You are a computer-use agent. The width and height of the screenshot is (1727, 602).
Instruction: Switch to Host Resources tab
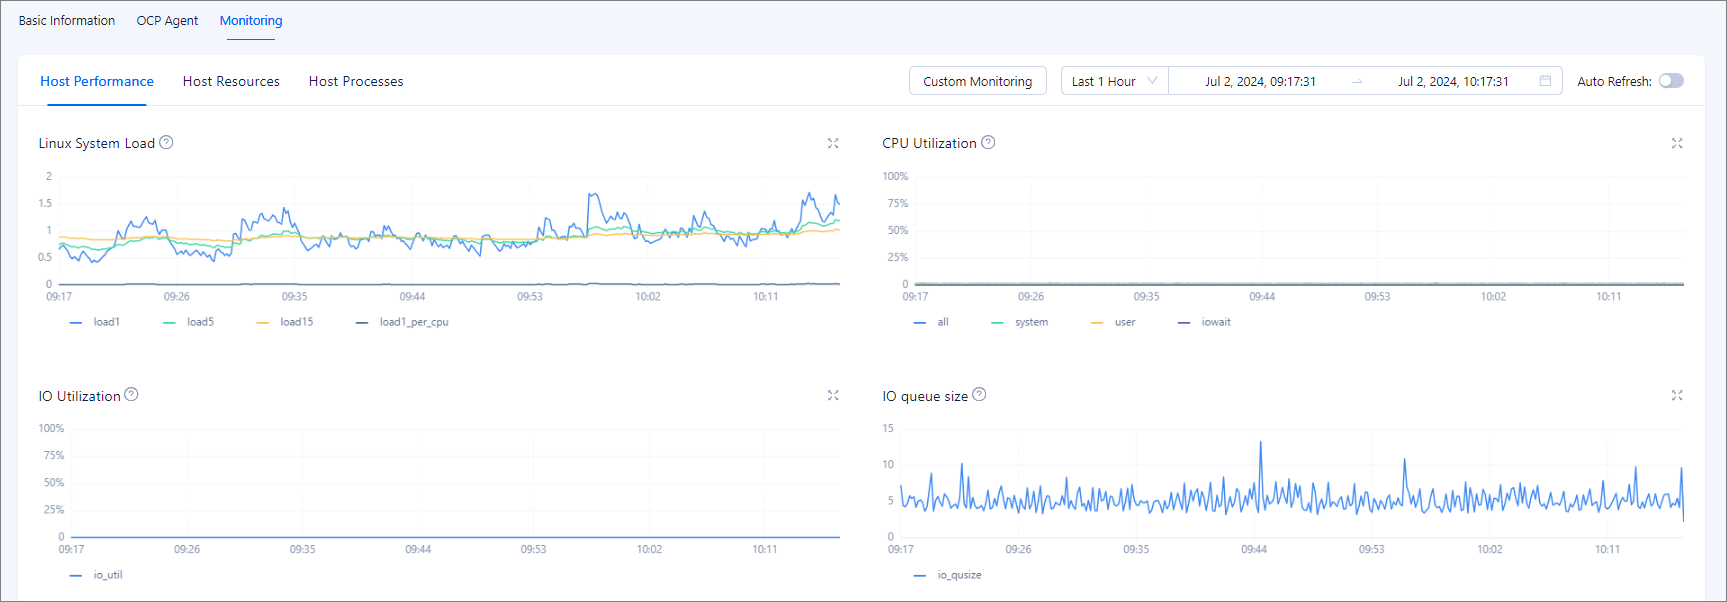(231, 81)
